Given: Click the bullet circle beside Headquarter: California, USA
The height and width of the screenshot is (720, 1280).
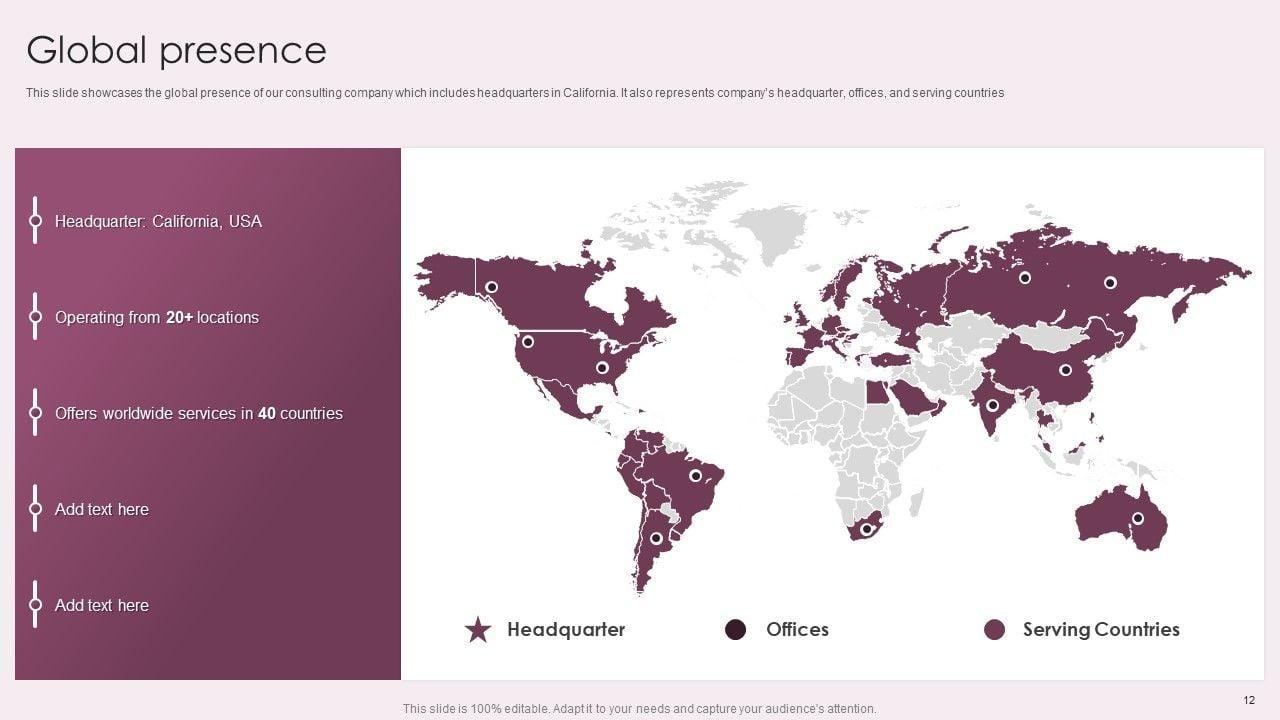Looking at the screenshot, I should click(35, 221).
